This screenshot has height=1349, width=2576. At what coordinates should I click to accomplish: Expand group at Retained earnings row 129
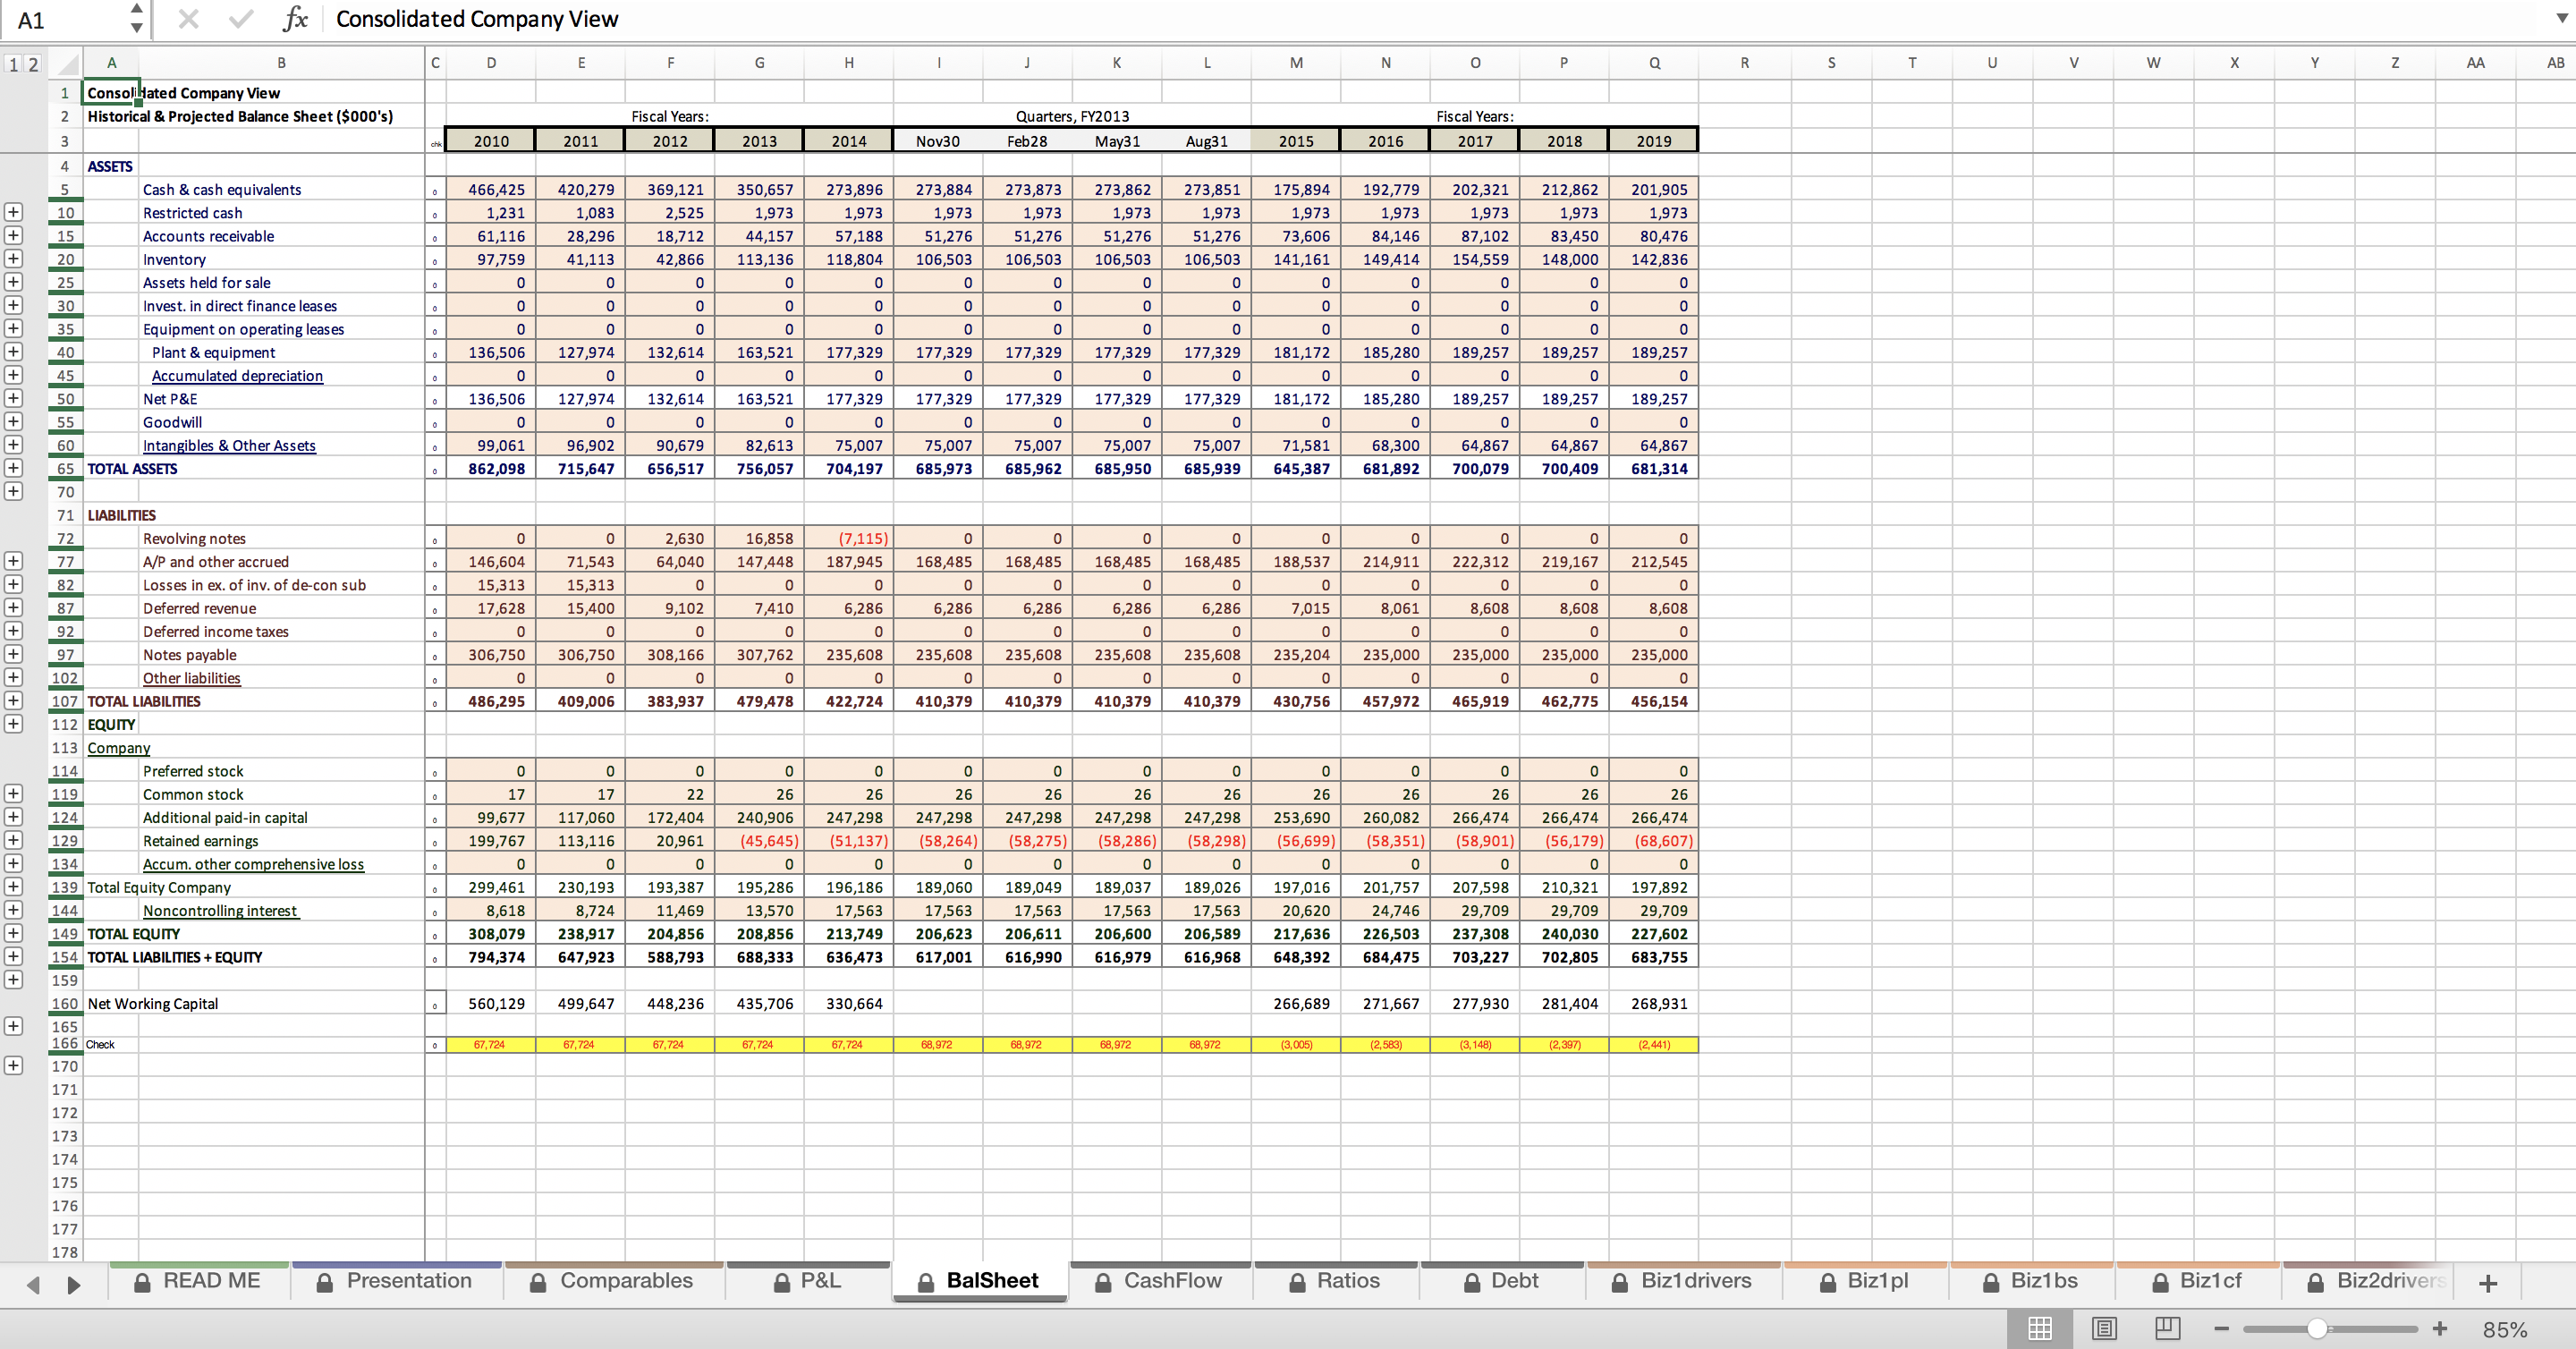(13, 839)
